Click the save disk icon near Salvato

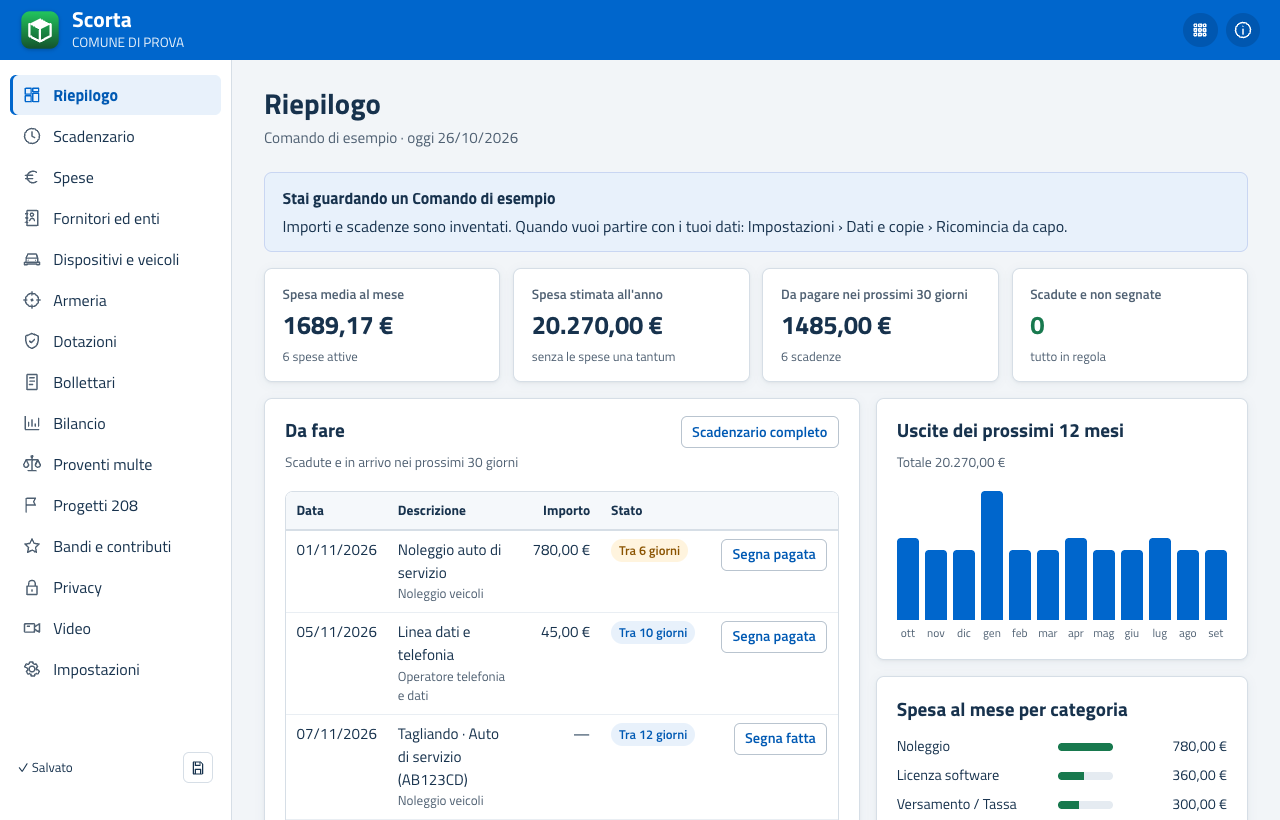[198, 768]
